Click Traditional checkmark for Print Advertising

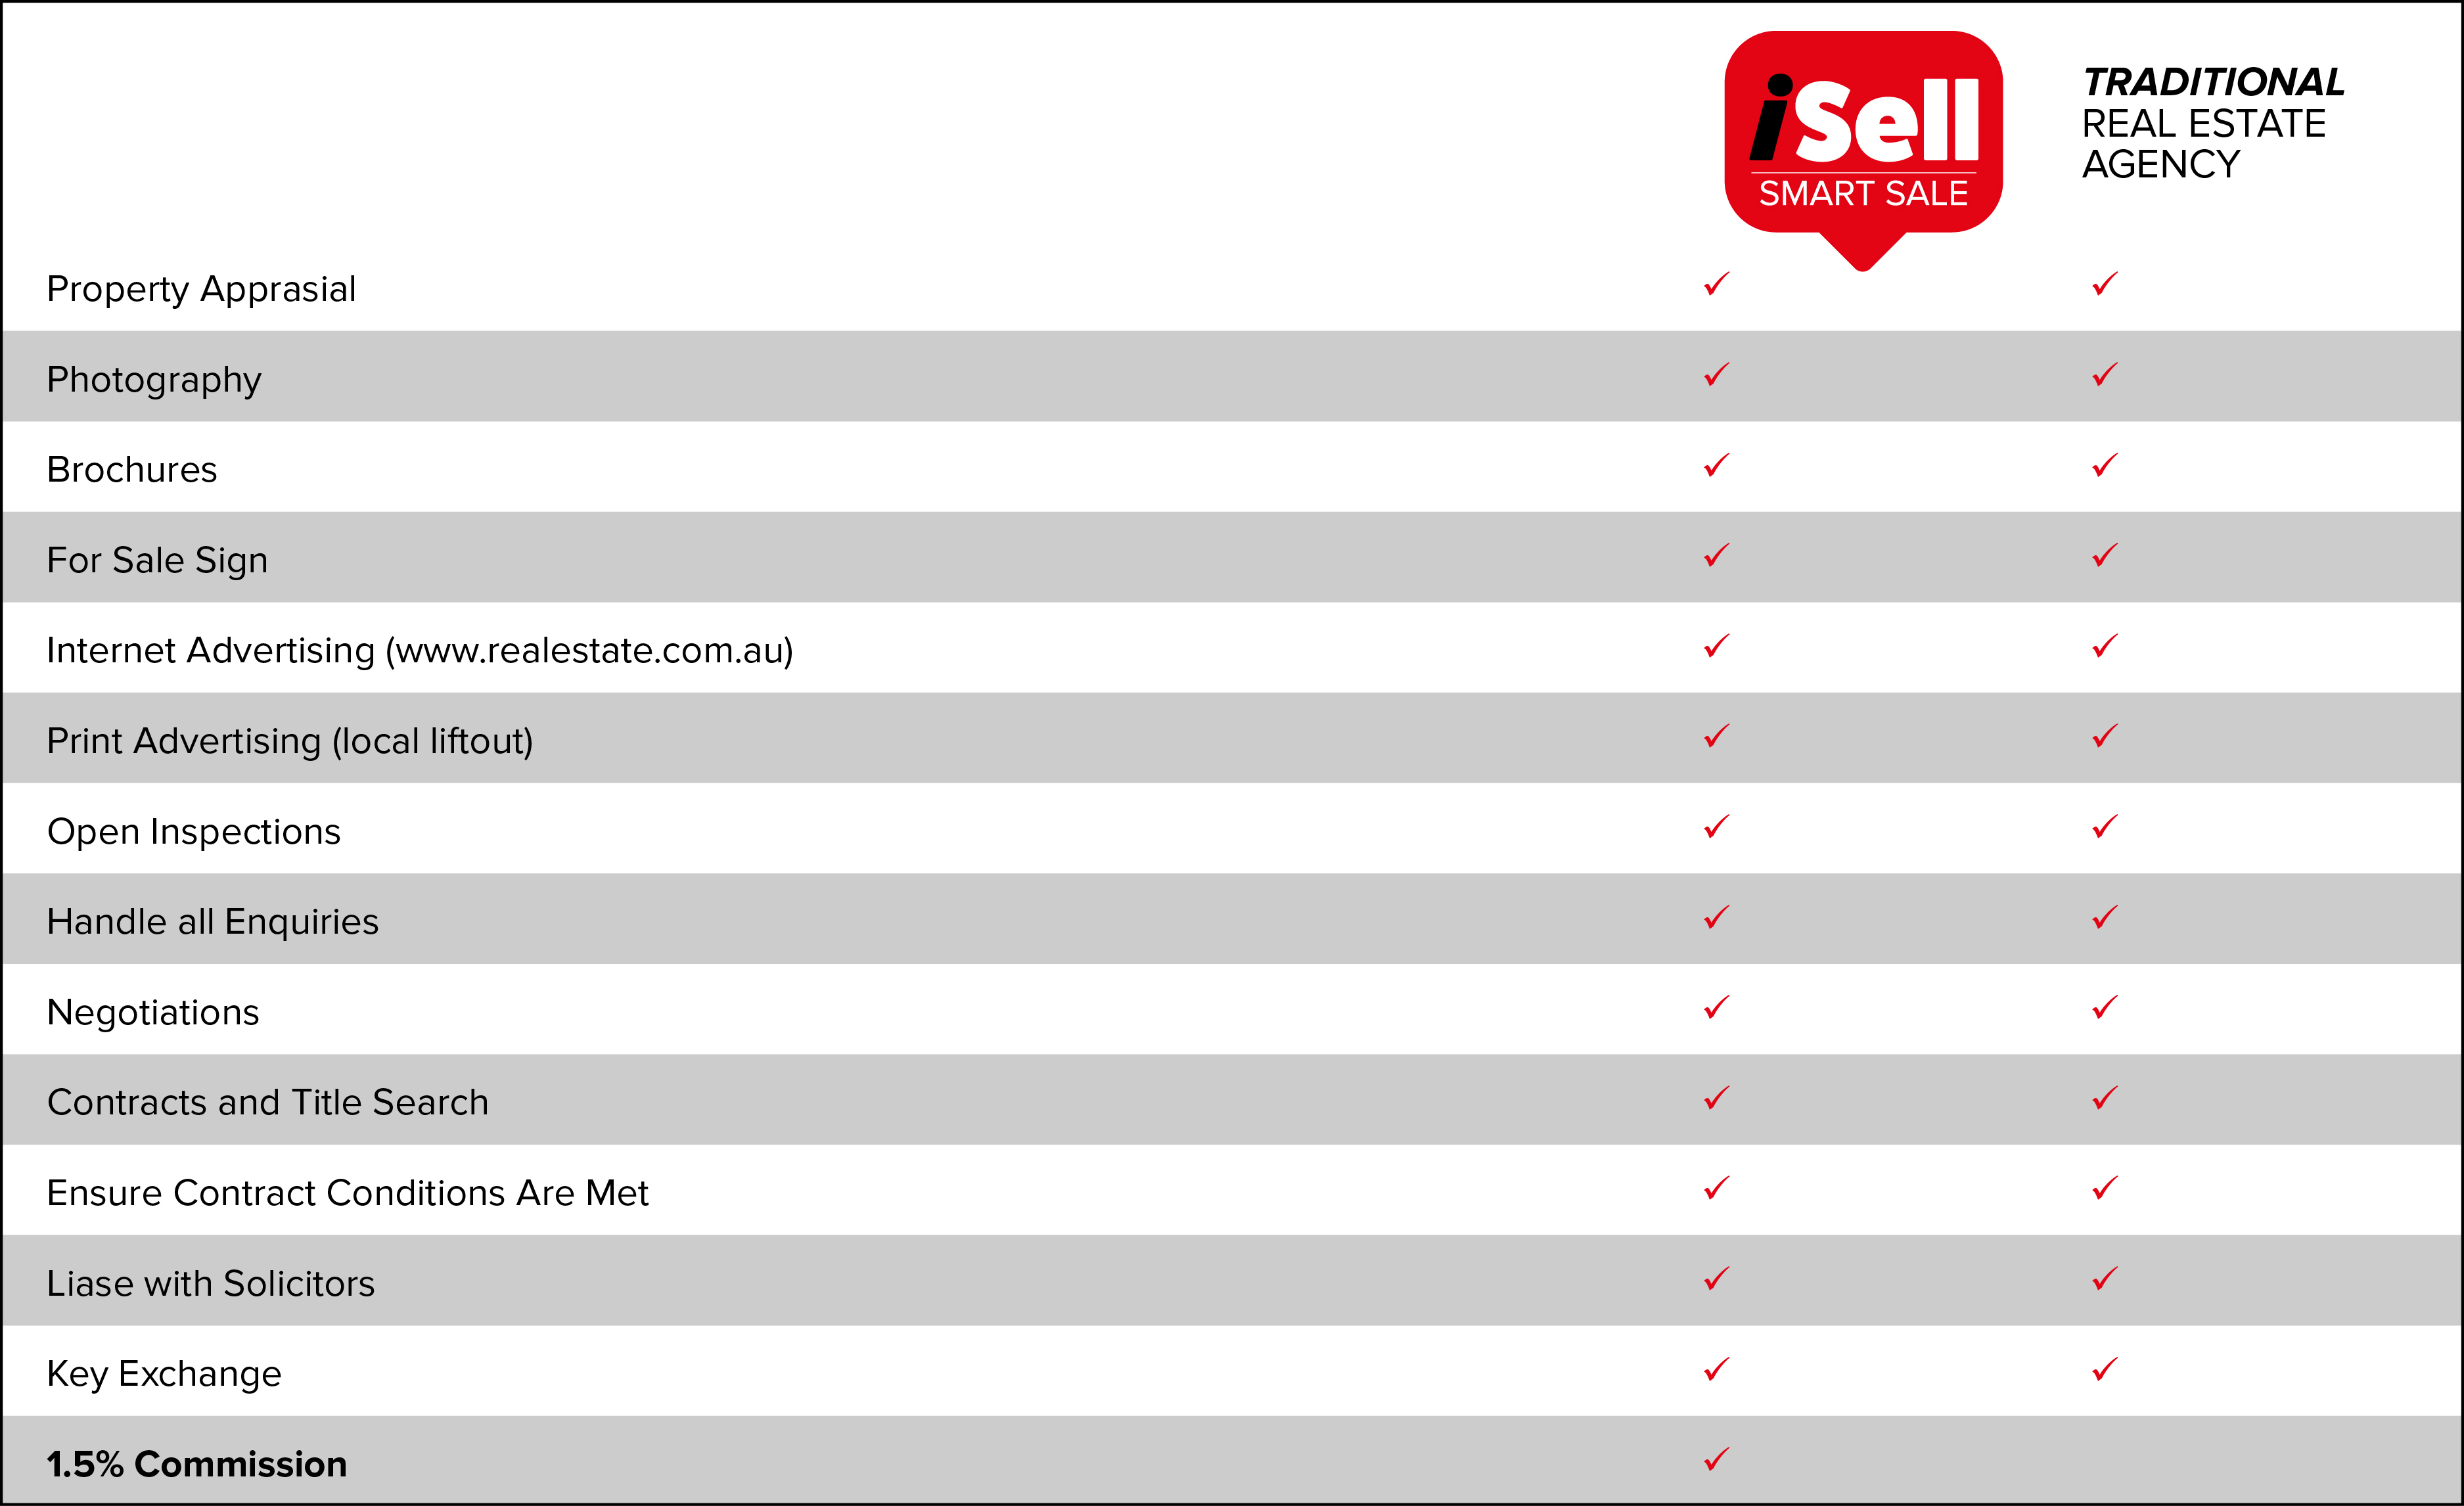point(2105,736)
